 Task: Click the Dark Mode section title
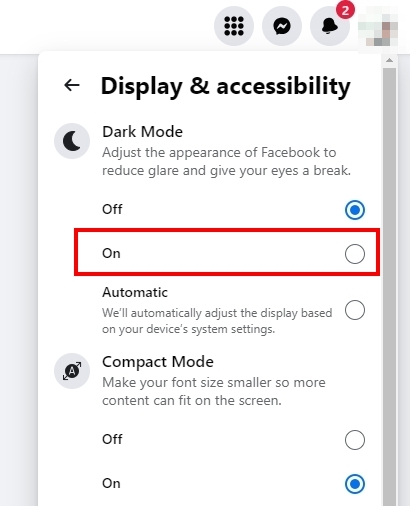click(142, 132)
